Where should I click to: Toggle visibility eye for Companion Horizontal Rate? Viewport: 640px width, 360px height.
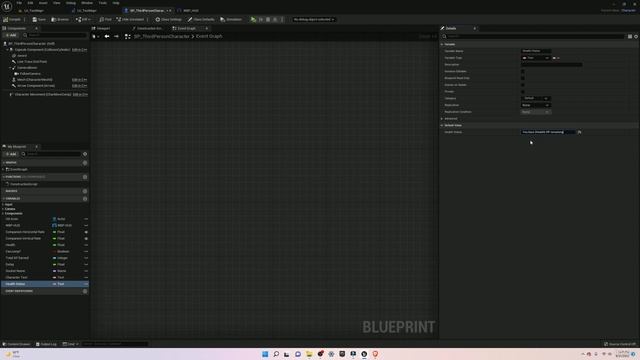coord(86,232)
